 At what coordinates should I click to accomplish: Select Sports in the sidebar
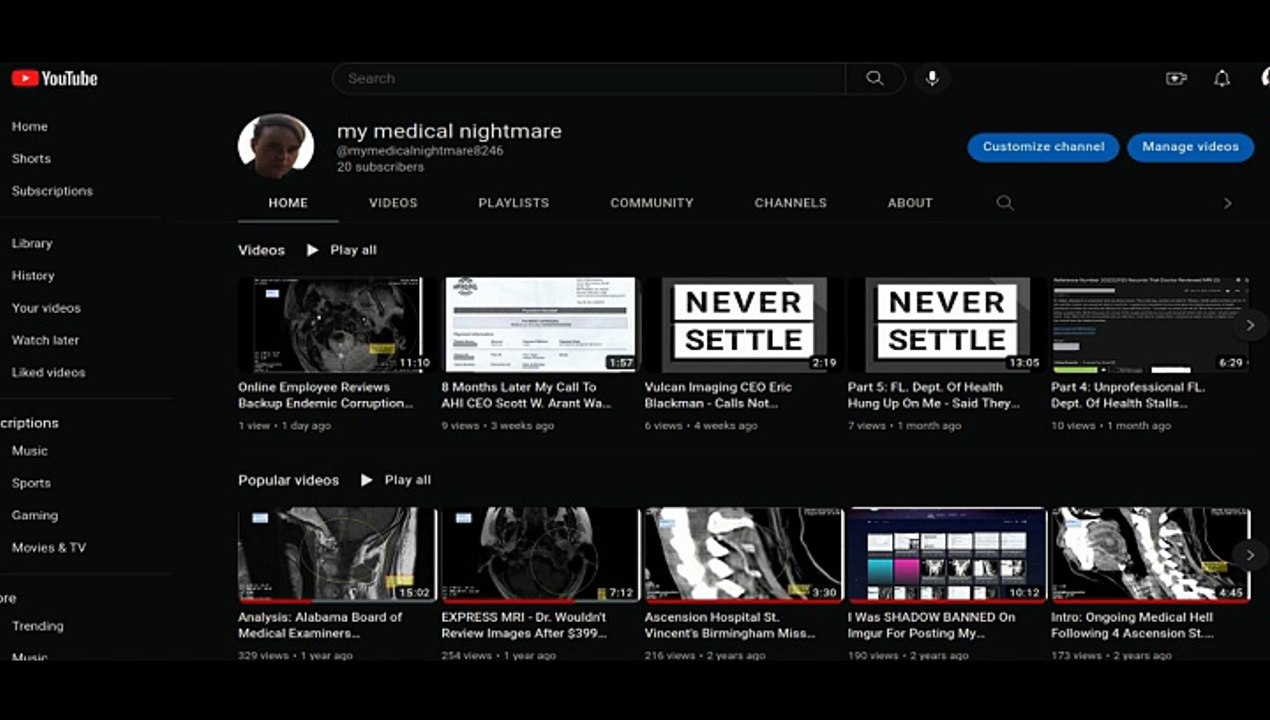pos(31,483)
